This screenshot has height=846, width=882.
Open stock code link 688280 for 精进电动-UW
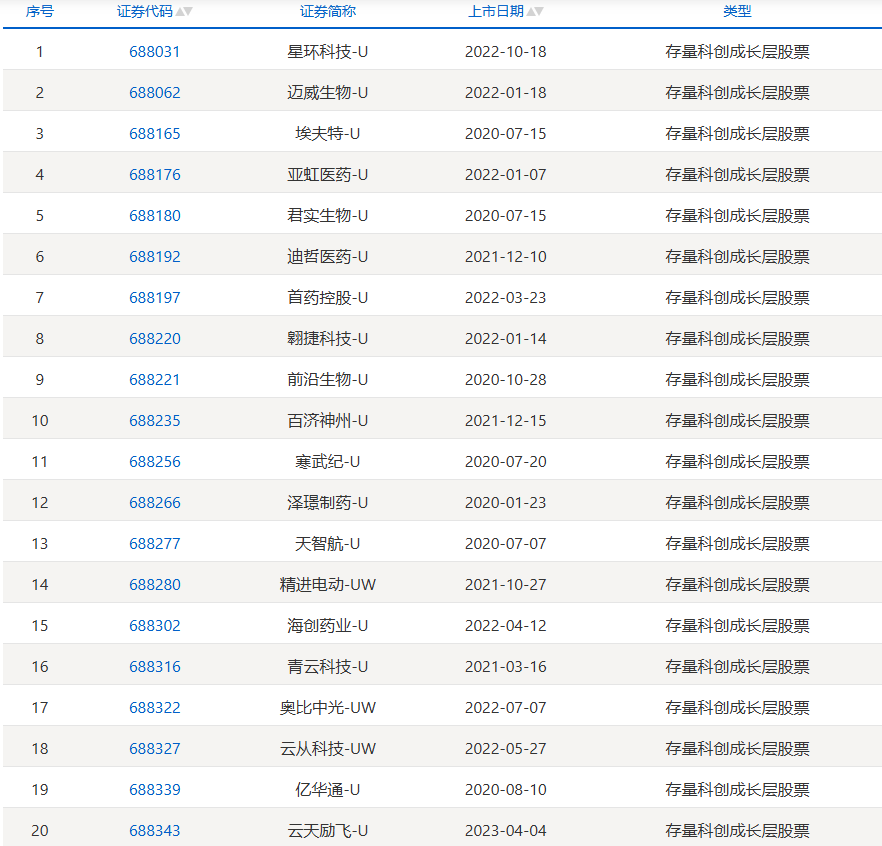154,584
